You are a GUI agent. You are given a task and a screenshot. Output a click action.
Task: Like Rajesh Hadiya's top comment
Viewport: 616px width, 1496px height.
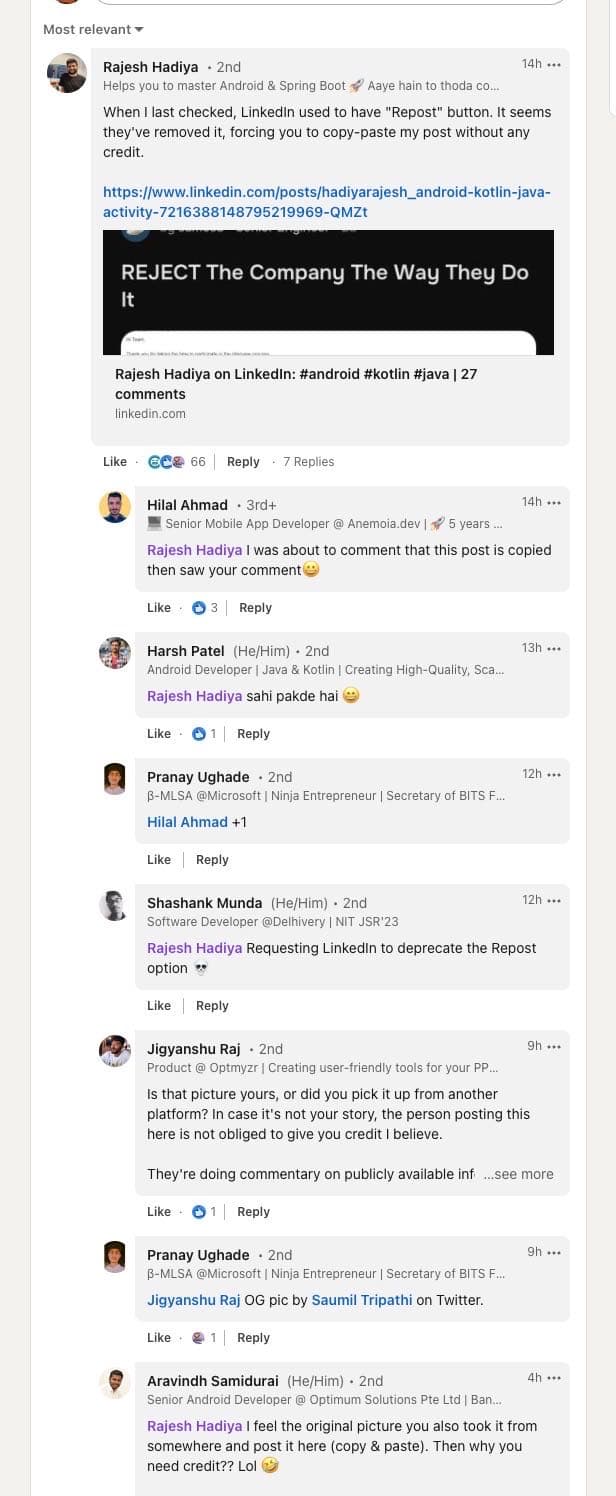[115, 462]
